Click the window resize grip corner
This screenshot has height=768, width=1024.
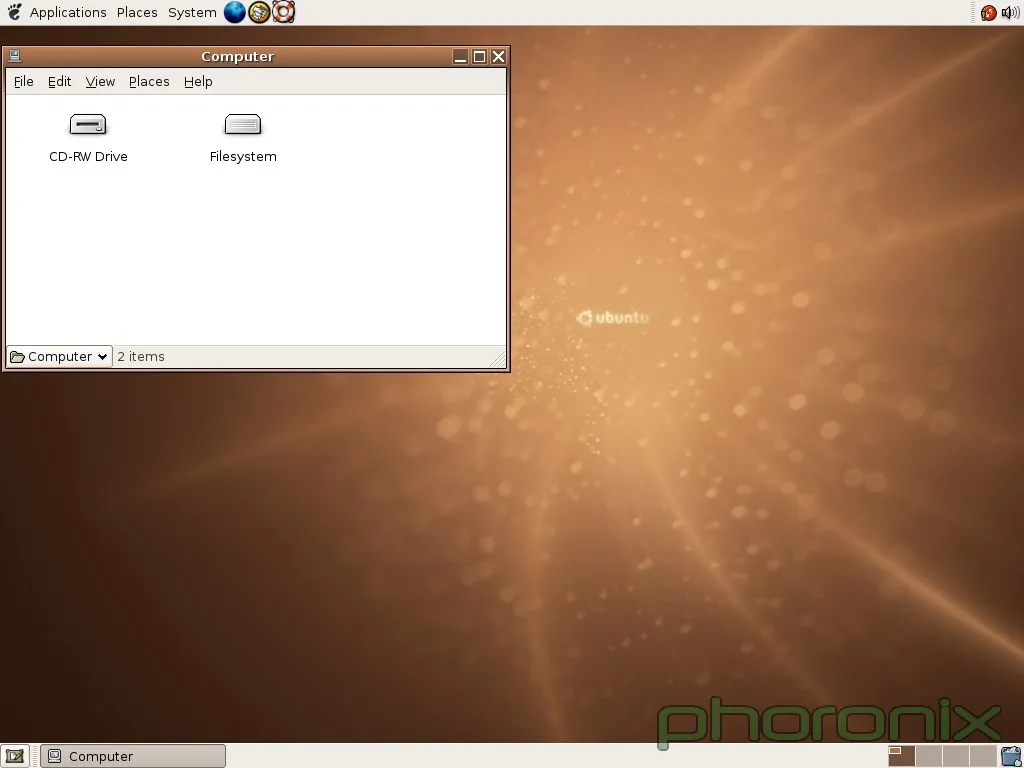(498, 359)
